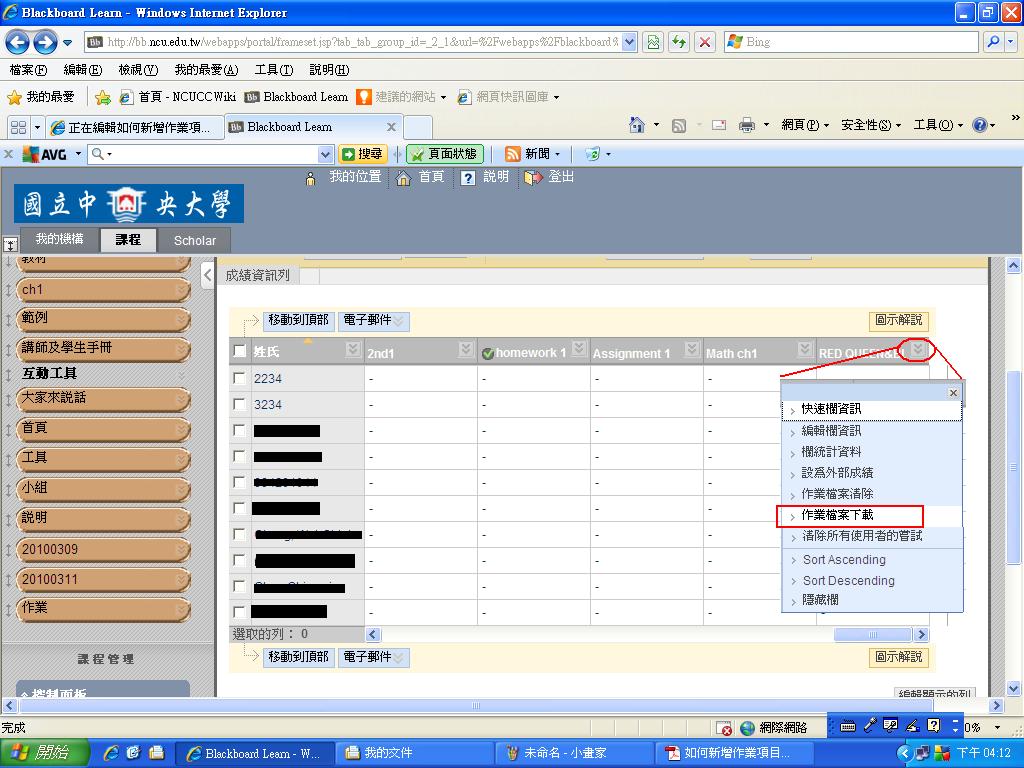
Task: Tick the checkbox for student 3234
Action: [240, 404]
